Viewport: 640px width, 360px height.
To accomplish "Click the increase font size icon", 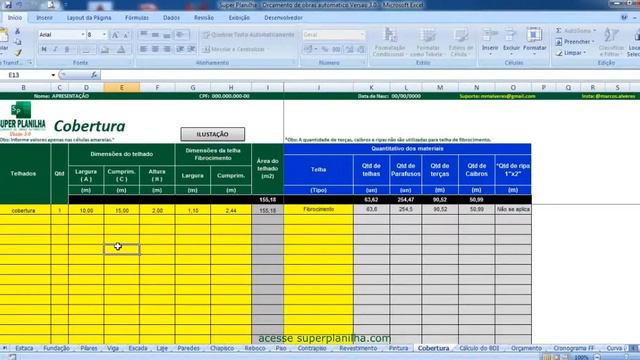I will pos(115,35).
